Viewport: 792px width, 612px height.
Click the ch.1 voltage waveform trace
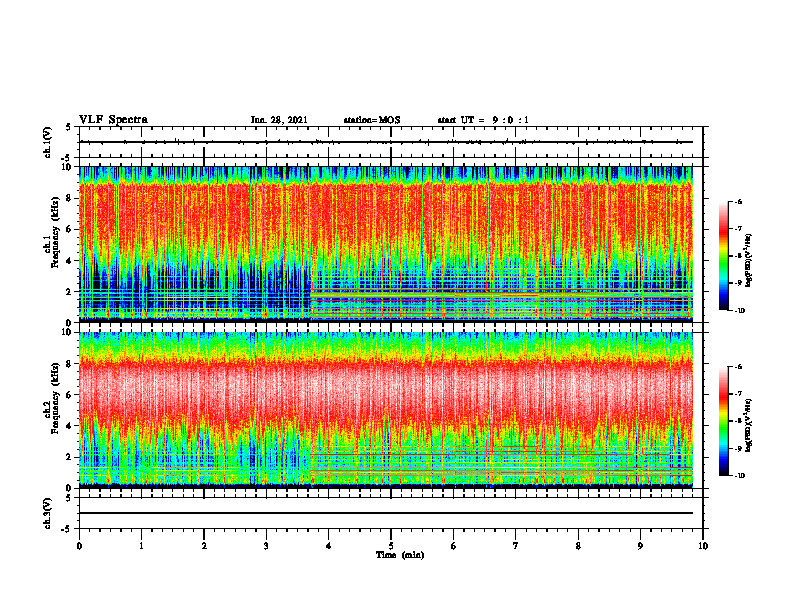(386, 142)
